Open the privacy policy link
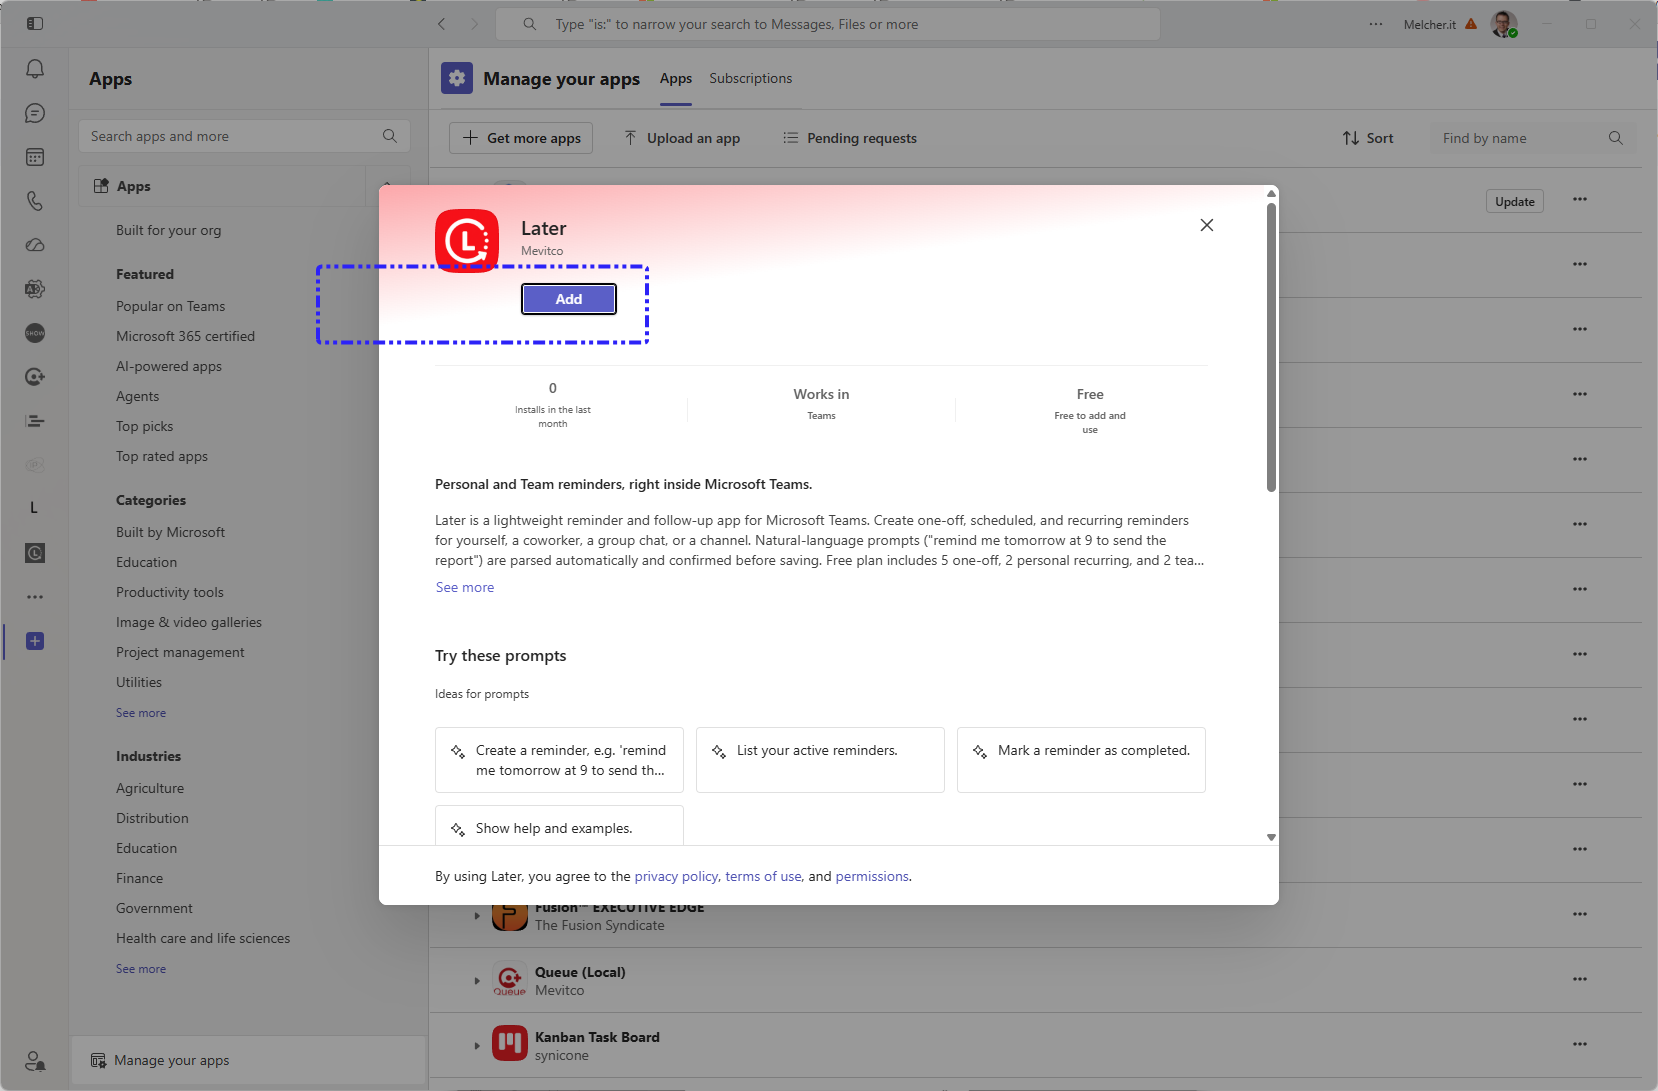 676,876
